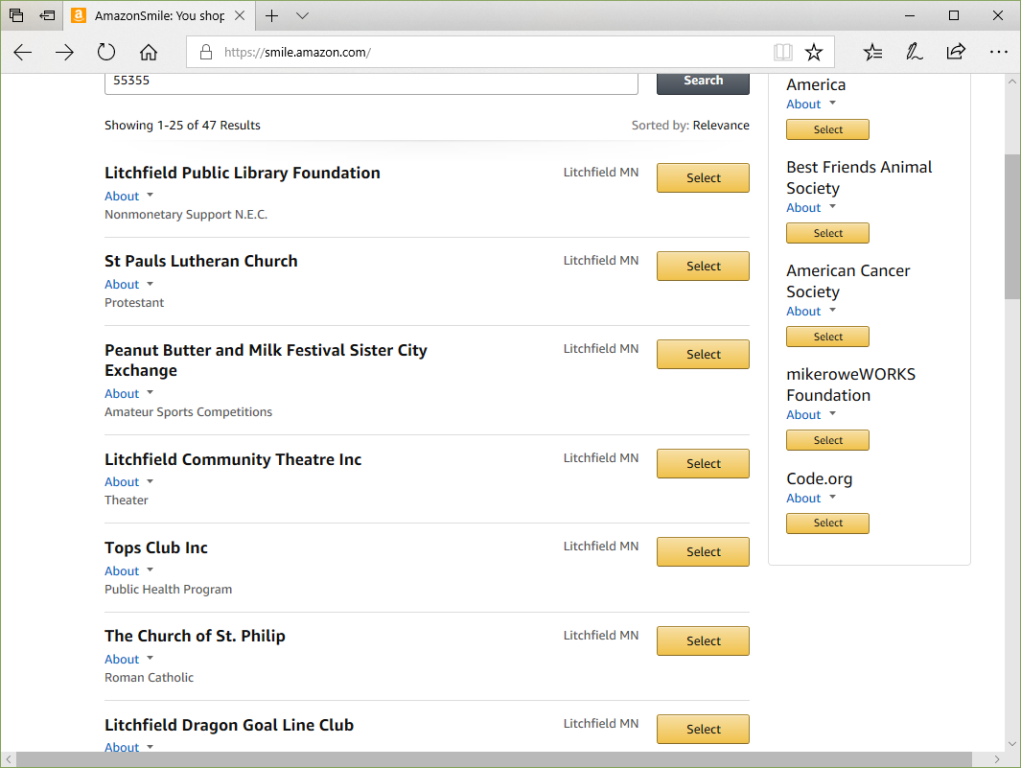Click the Forward navigation arrow
This screenshot has height=768, width=1021.
coord(65,52)
